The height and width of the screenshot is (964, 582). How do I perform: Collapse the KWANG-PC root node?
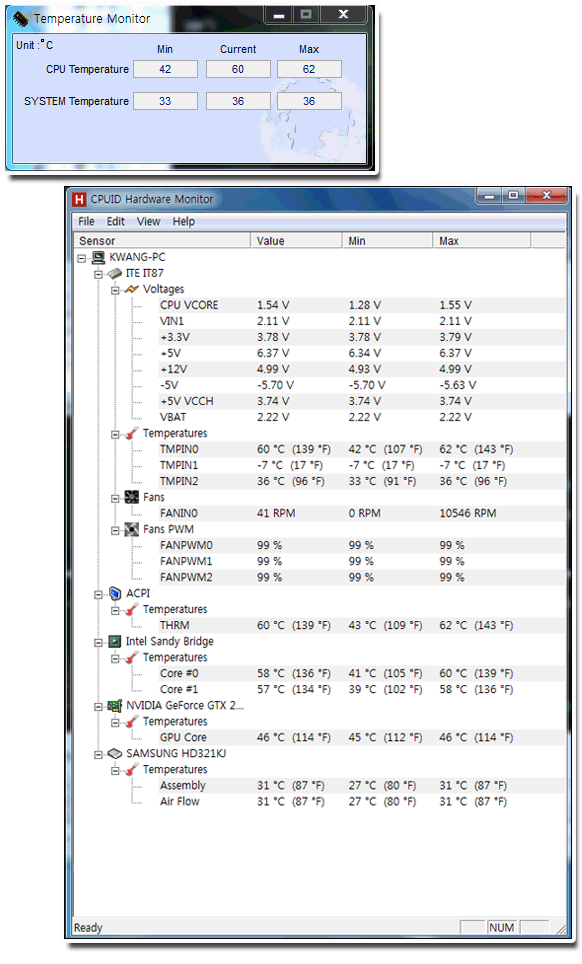(x=82, y=258)
